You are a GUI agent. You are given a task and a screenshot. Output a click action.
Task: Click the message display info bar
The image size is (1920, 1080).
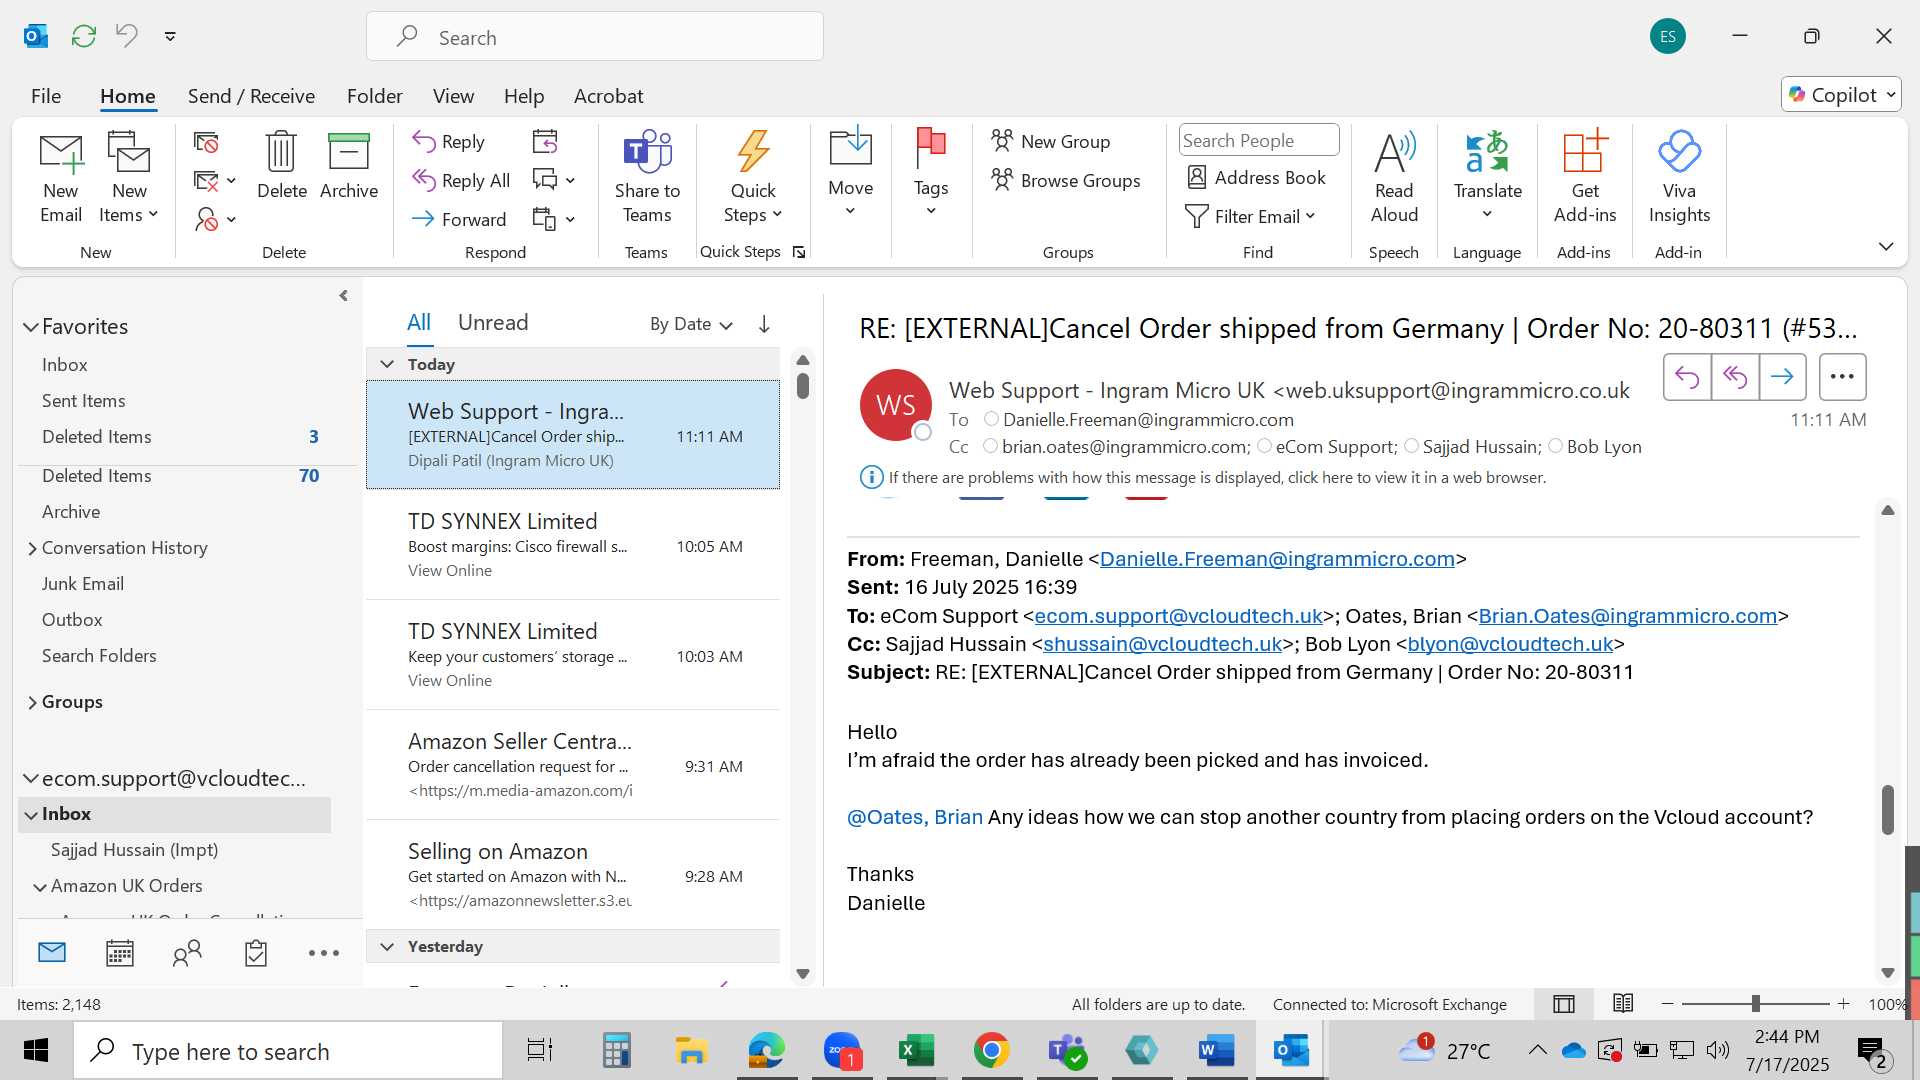click(1203, 478)
